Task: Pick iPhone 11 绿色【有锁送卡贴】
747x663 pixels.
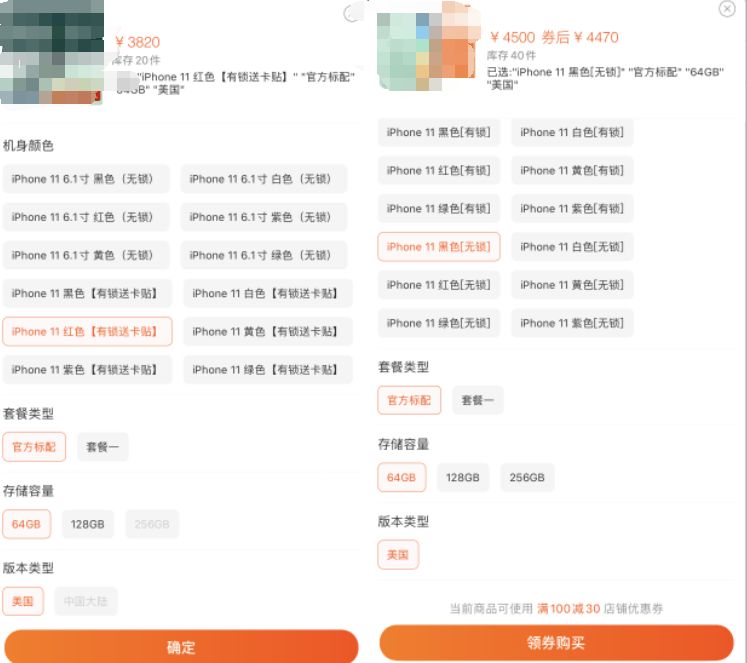Action: pyautogui.click(x=268, y=370)
